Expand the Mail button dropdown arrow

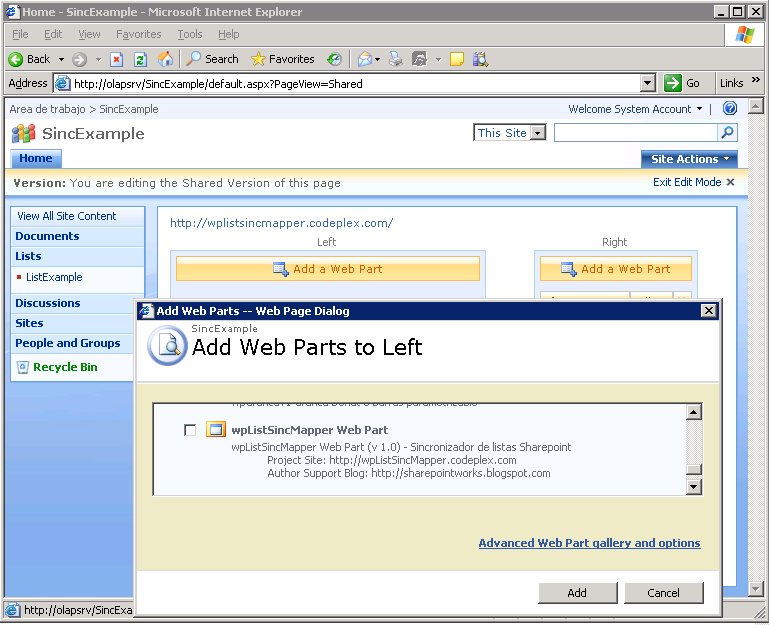point(377,59)
